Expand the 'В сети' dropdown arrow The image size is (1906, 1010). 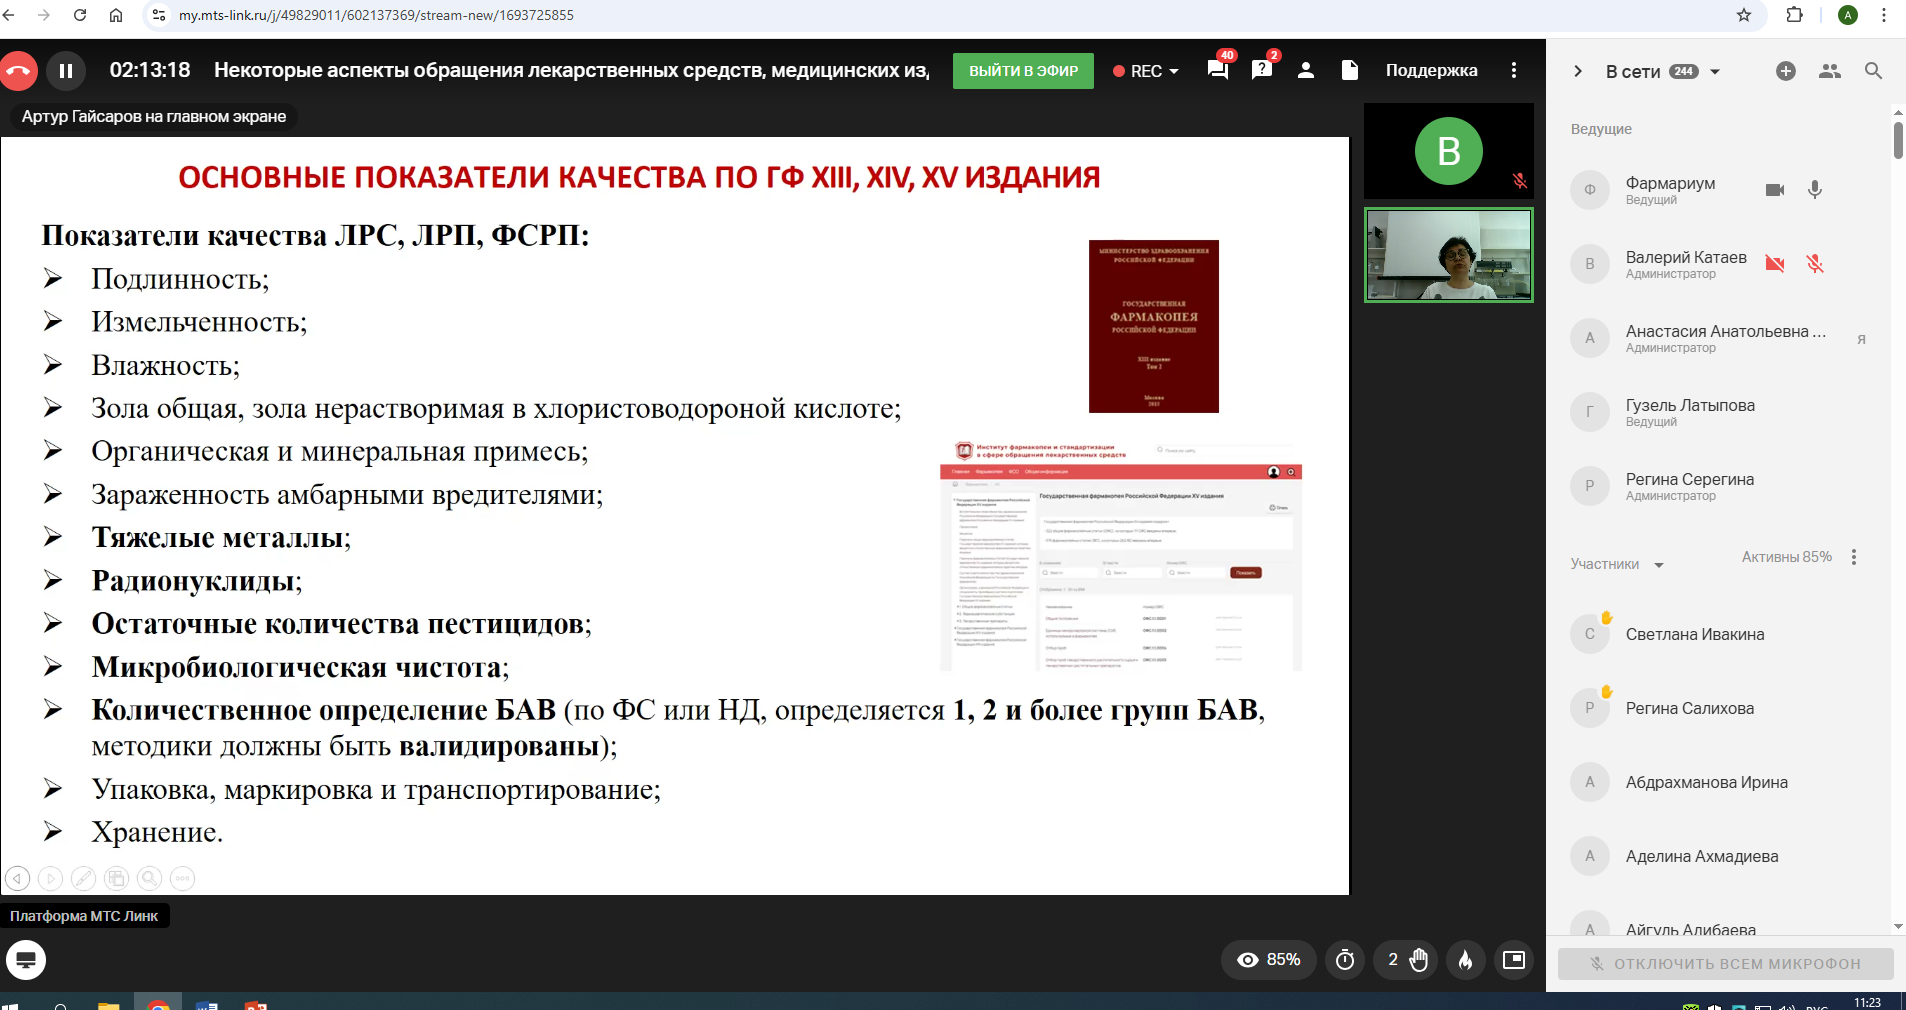[1715, 72]
